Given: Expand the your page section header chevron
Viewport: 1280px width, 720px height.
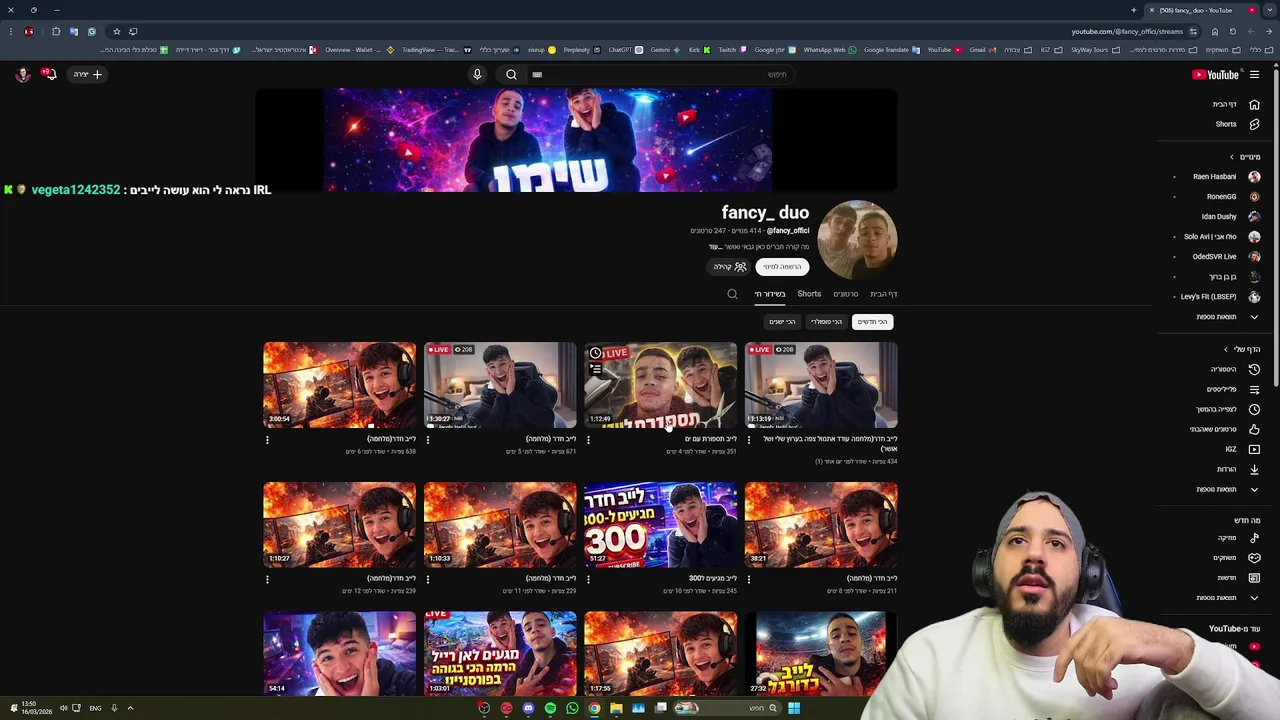Looking at the screenshot, I should (x=1226, y=349).
